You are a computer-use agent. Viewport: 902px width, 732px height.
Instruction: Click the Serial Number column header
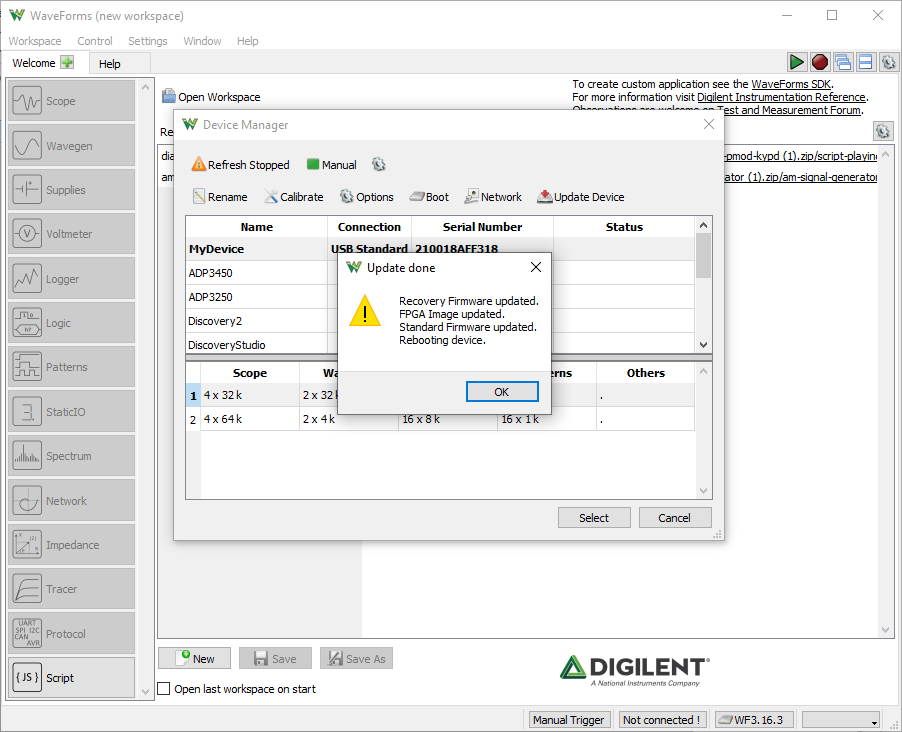[482, 227]
